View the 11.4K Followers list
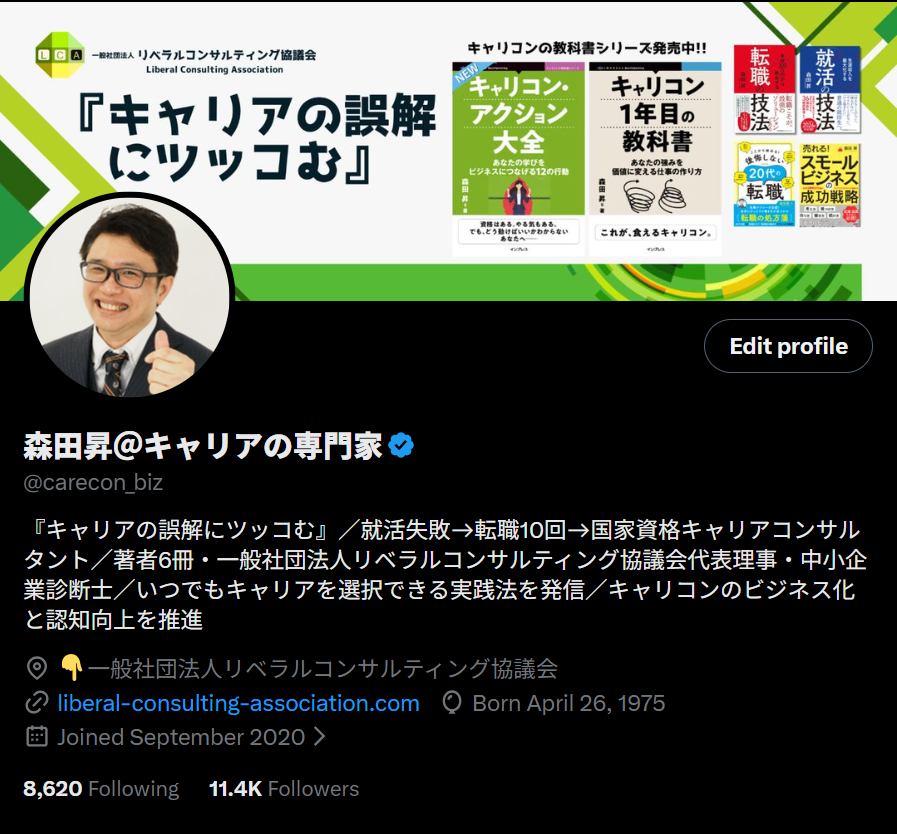Viewport: 897px width, 834px height. [x=284, y=789]
